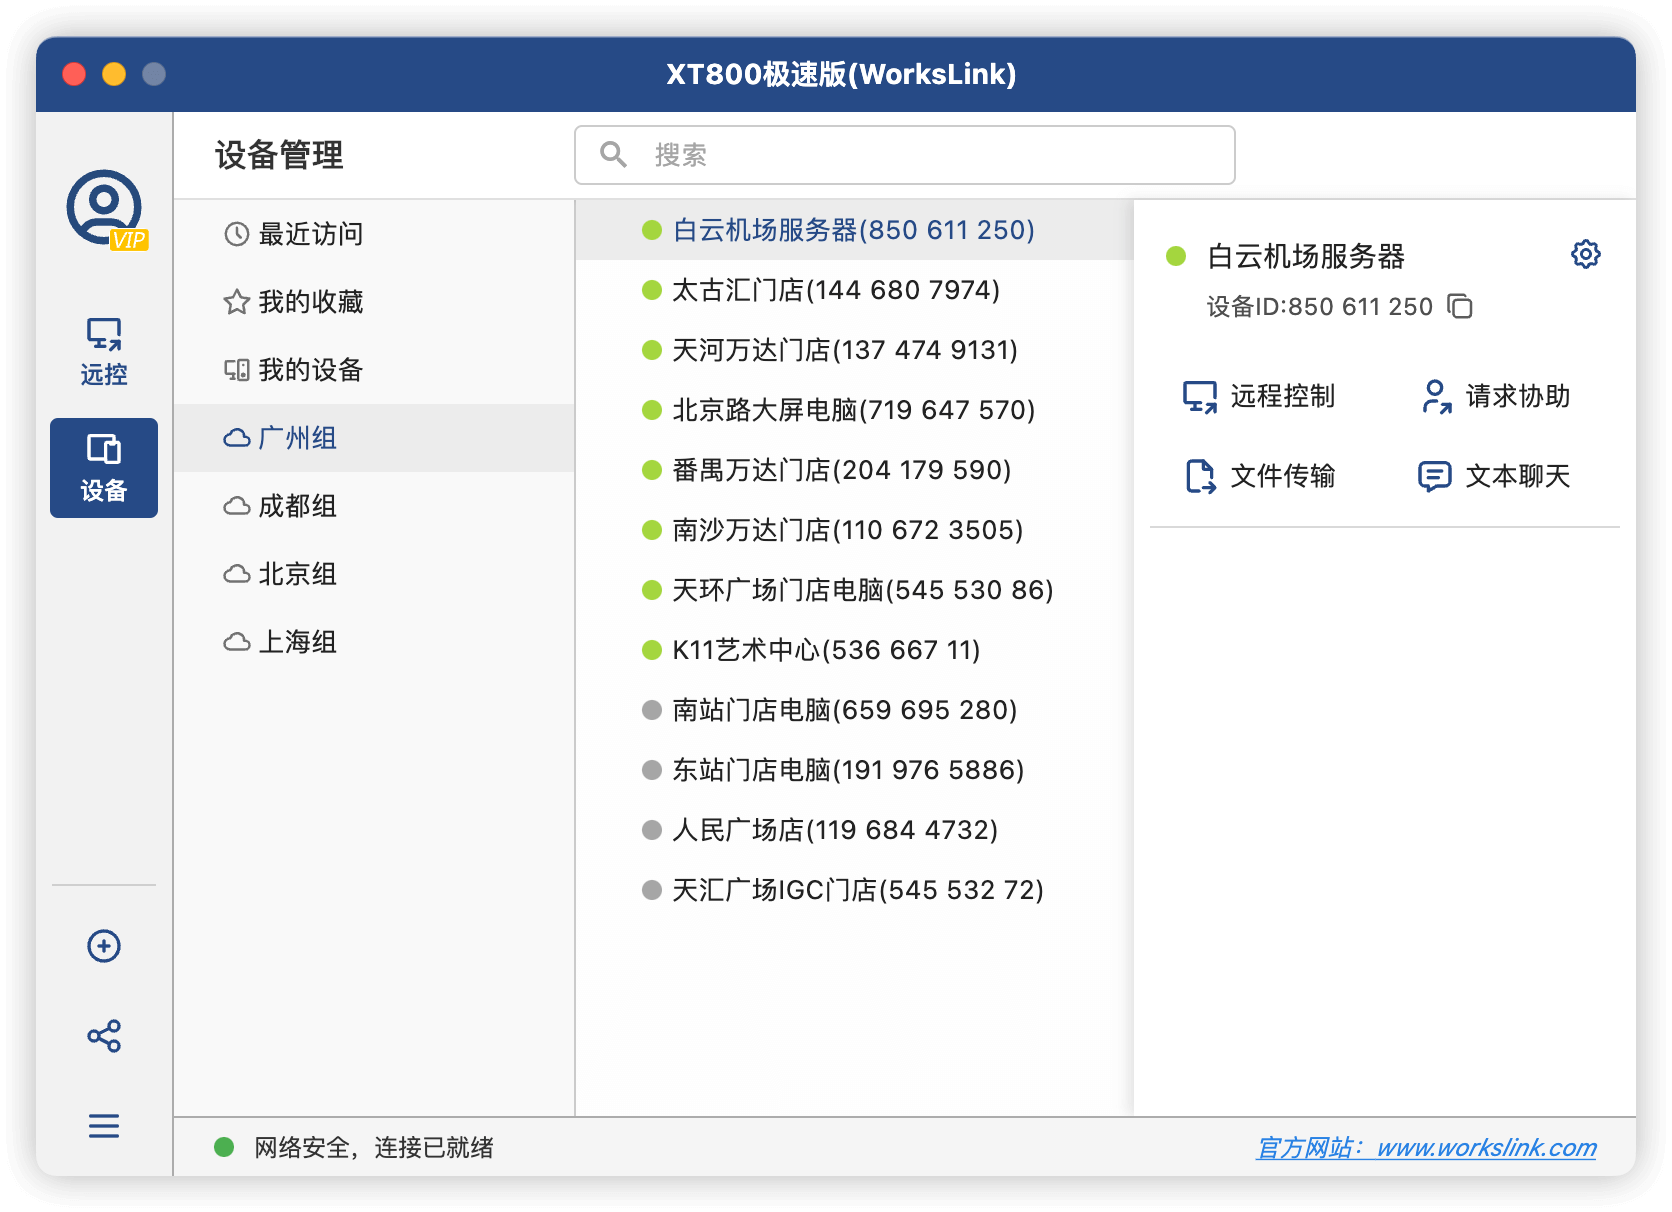Click the 网络安全，连接已就绪 status text

[374, 1147]
